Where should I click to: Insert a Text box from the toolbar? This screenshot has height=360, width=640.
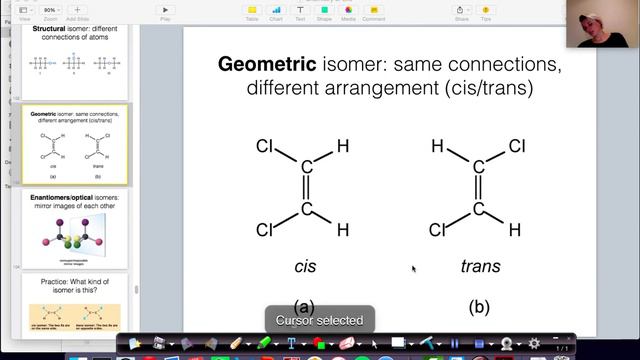(300, 10)
